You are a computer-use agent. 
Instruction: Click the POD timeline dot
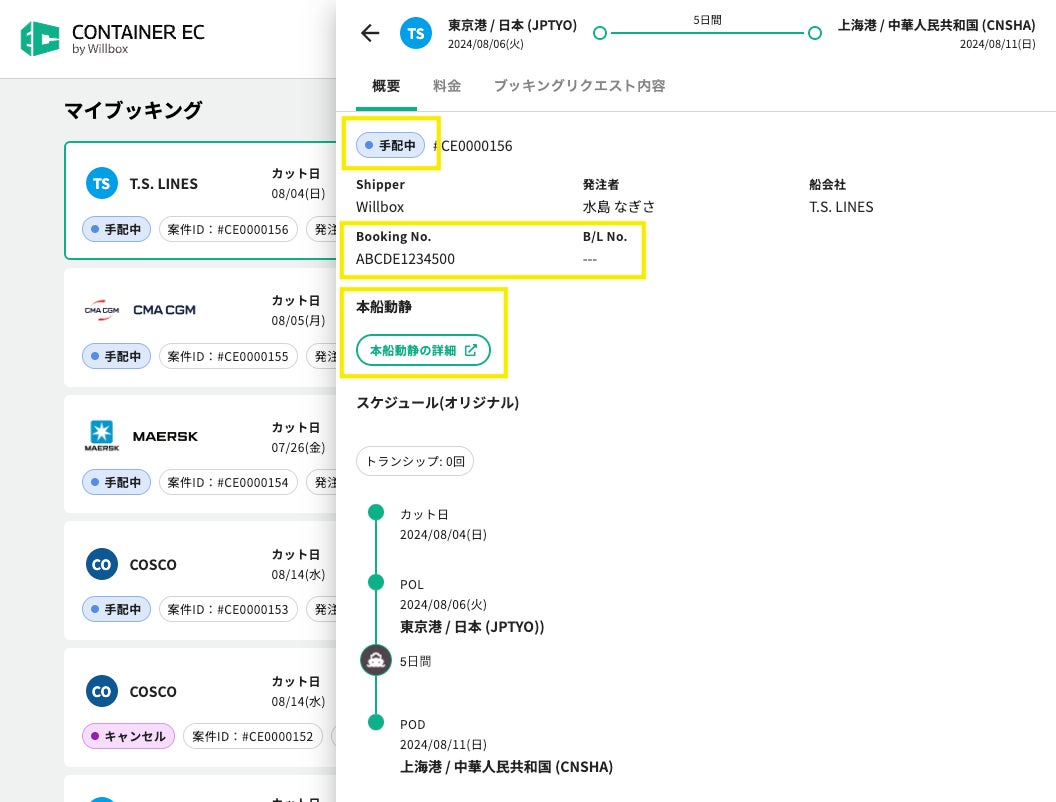[x=376, y=723]
